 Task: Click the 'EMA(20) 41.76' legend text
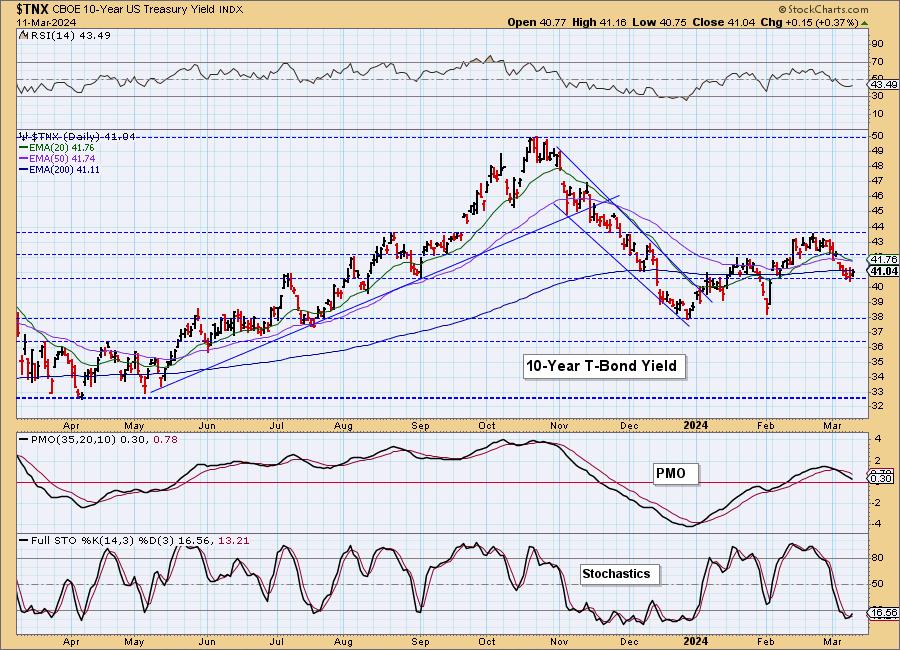pyautogui.click(x=61, y=148)
